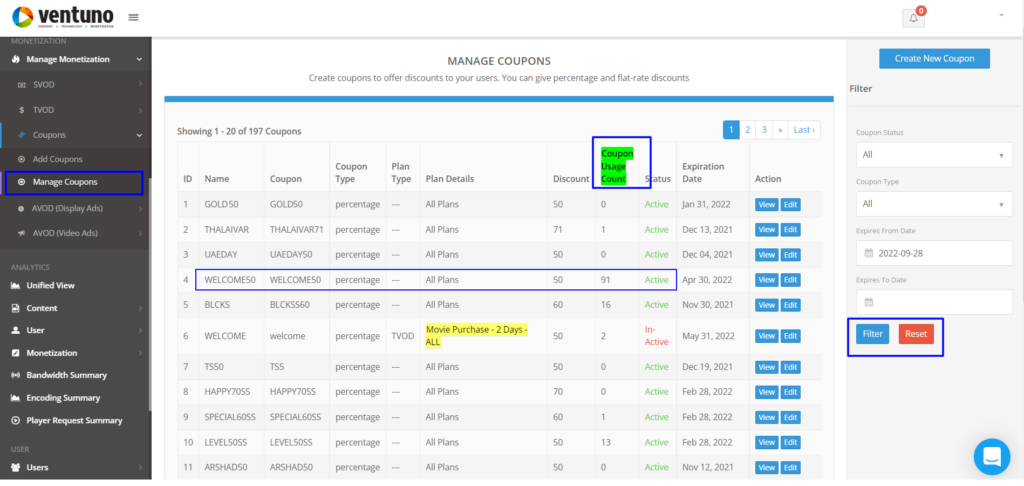Go to pagination page 2
Screen dimensions: 1024x486
pos(747,130)
